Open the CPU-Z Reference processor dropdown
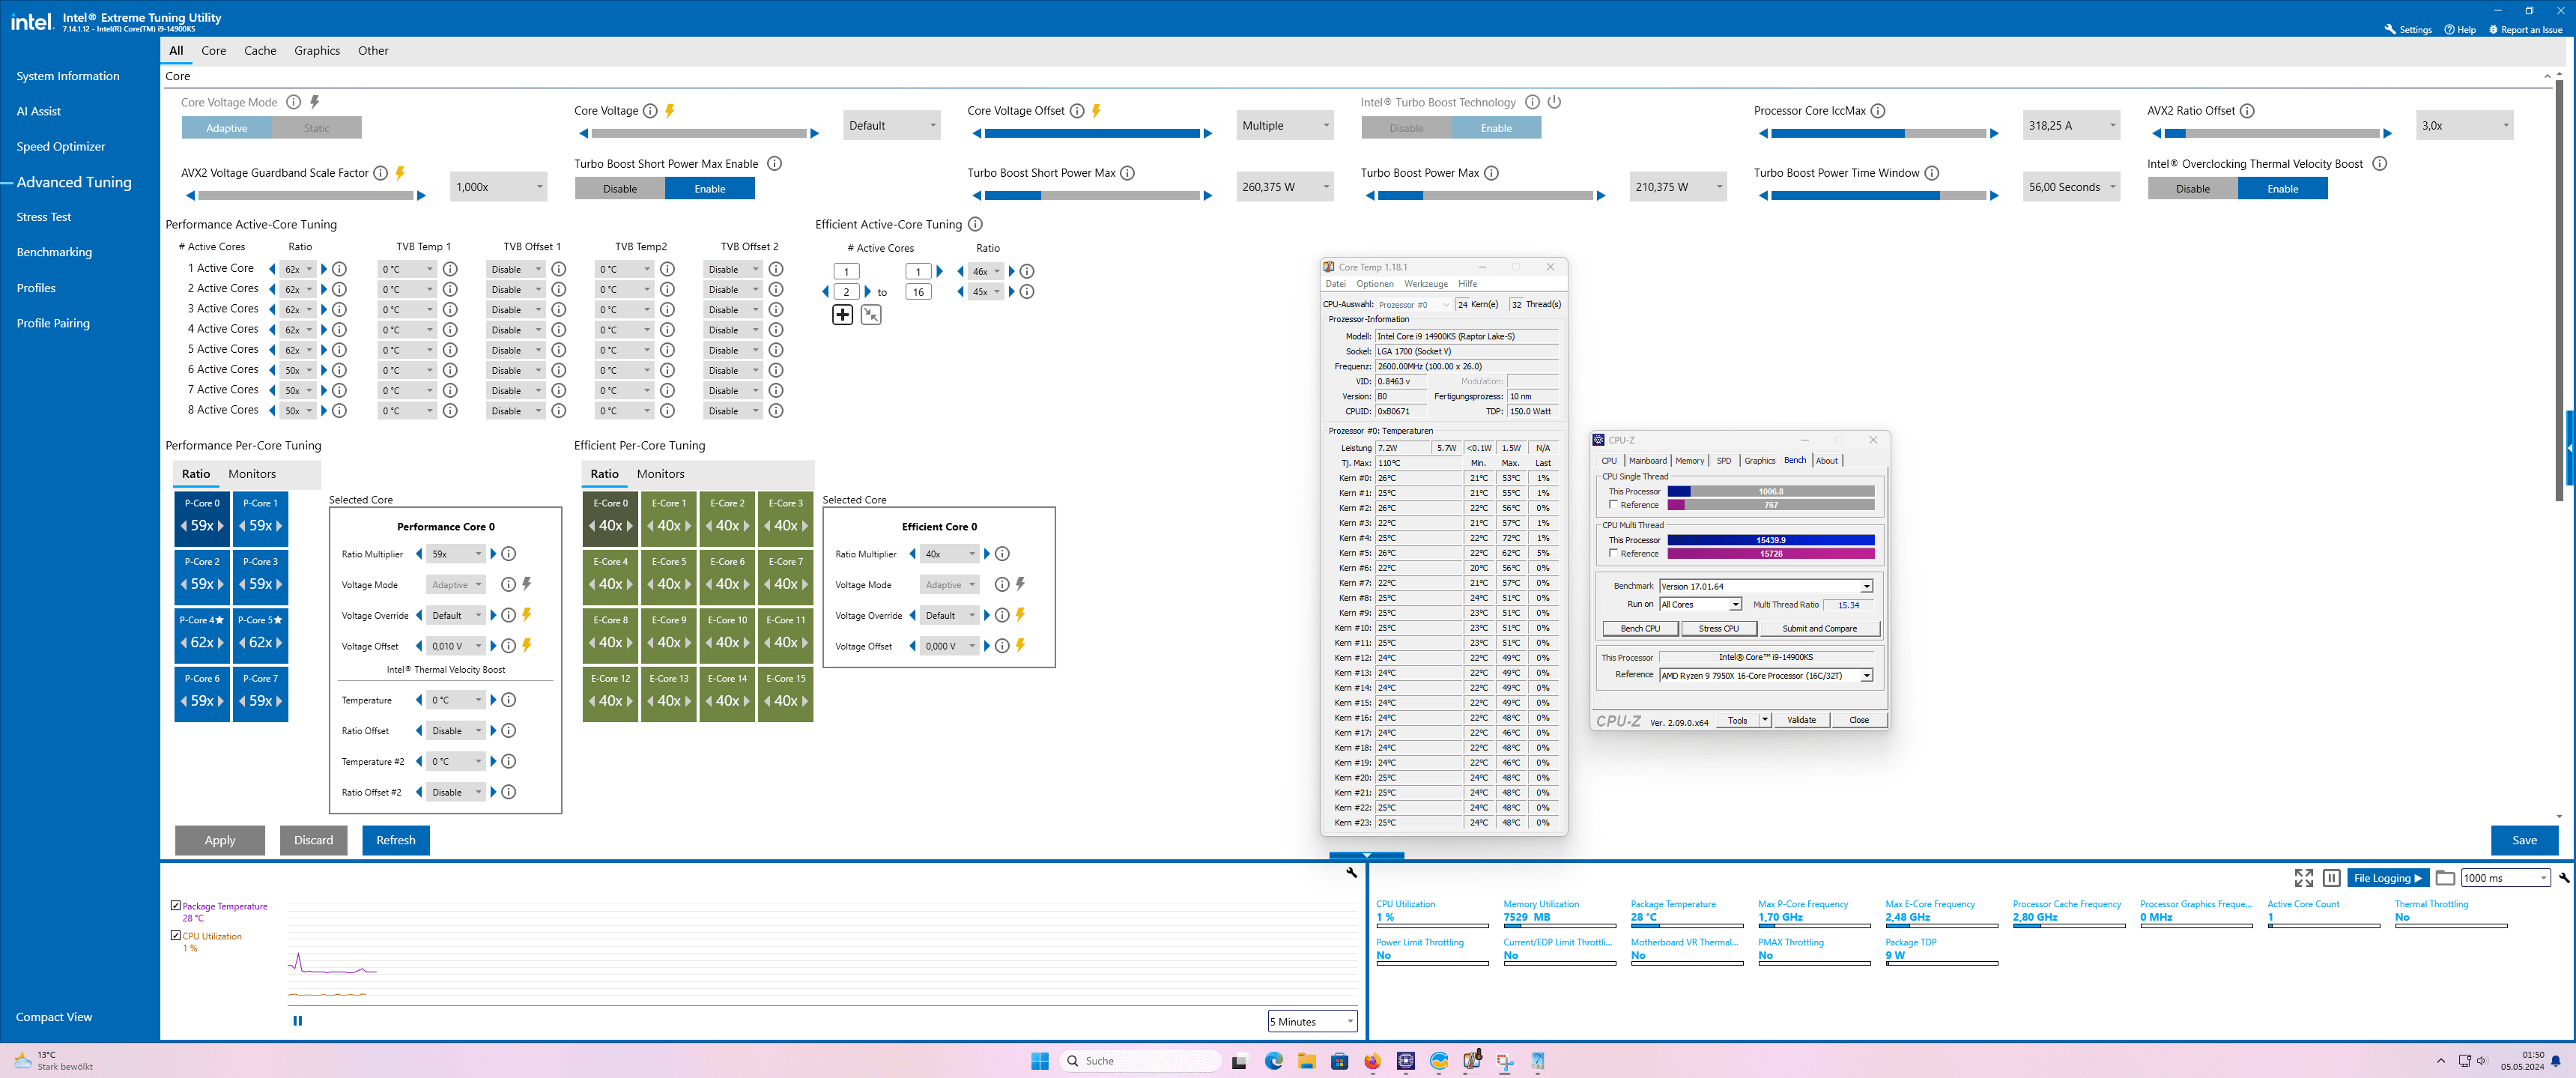 click(1765, 676)
